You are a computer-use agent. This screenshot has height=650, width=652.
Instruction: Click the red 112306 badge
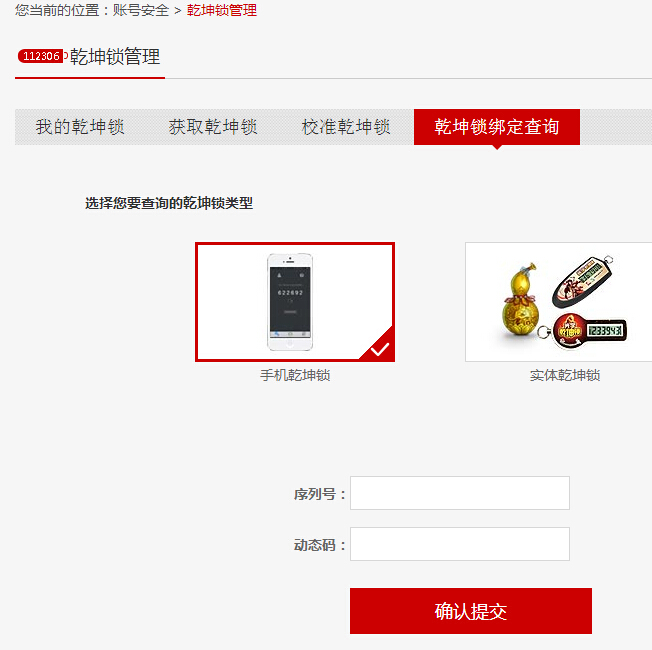(41, 56)
